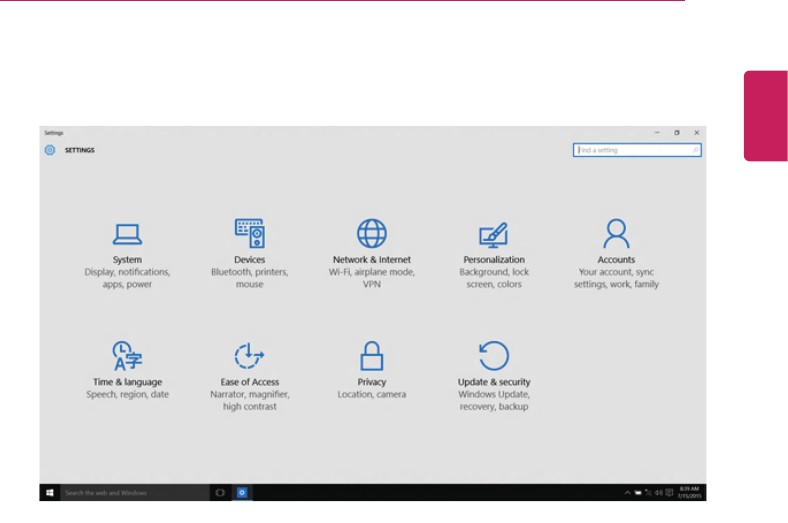Open the Windows Start button
The image size is (788, 523).
(x=50, y=493)
